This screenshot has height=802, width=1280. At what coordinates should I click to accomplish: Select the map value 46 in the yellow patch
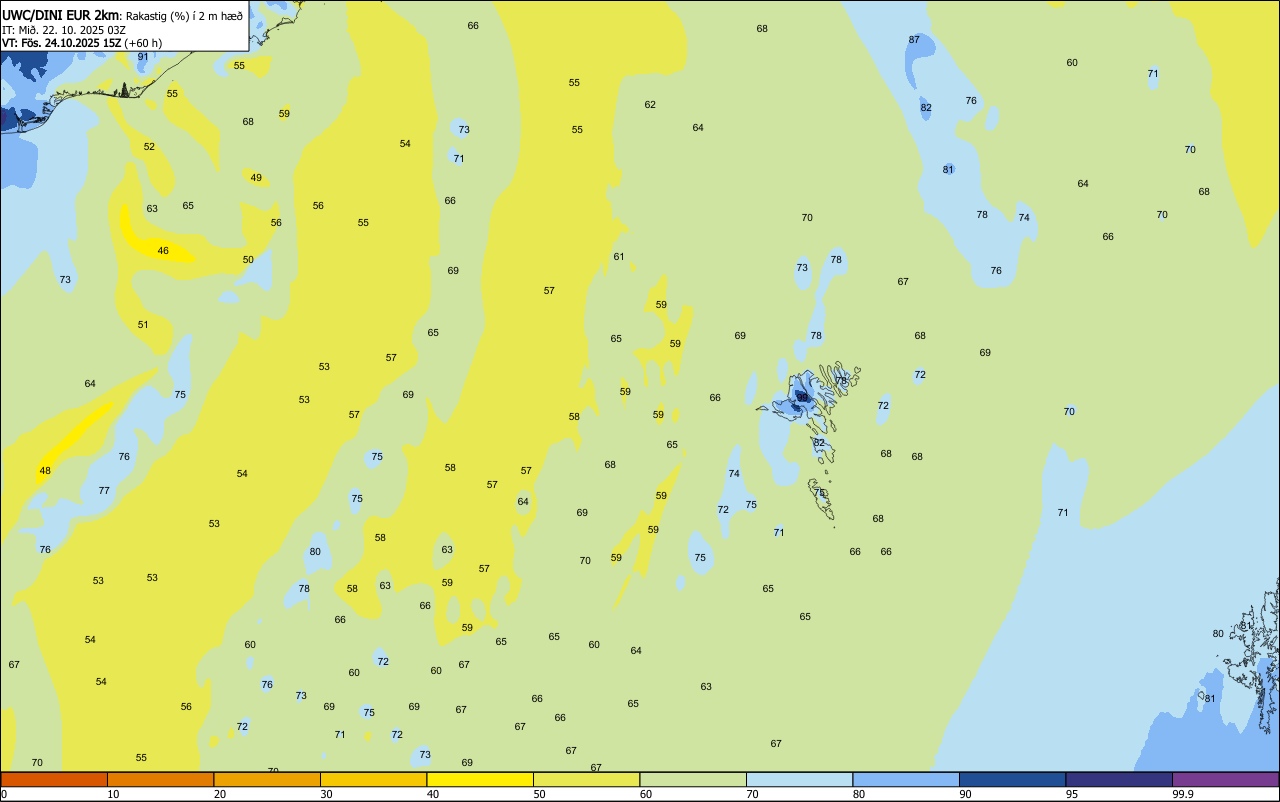pyautogui.click(x=163, y=251)
